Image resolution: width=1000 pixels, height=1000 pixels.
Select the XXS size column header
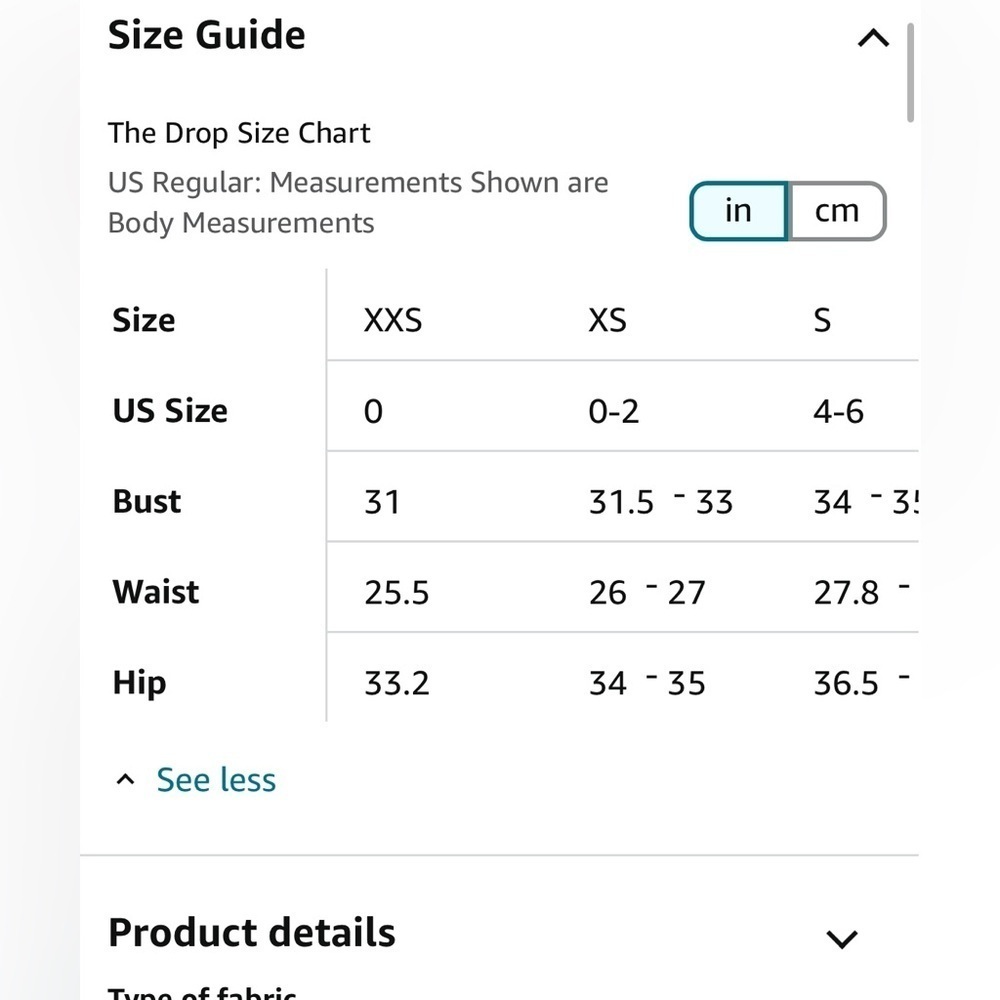point(393,320)
